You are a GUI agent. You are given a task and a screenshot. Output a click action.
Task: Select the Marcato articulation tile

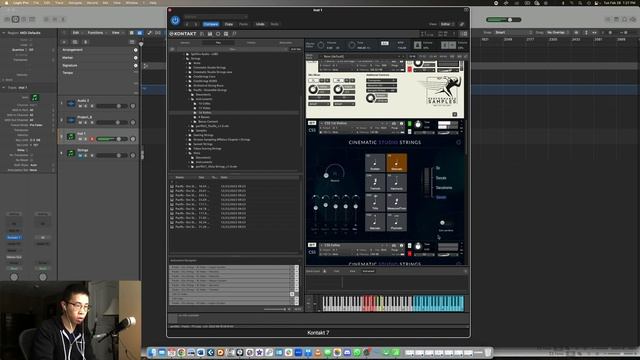(x=375, y=222)
